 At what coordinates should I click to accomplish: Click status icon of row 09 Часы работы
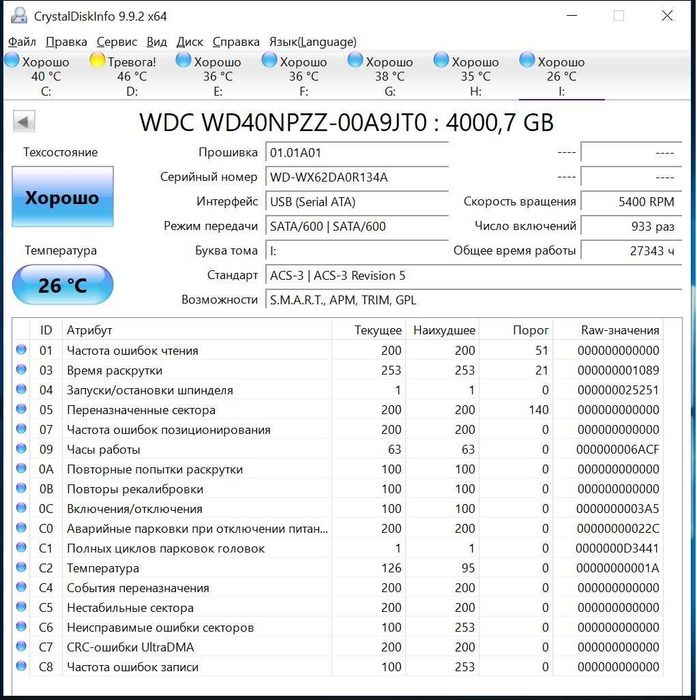(x=21, y=448)
